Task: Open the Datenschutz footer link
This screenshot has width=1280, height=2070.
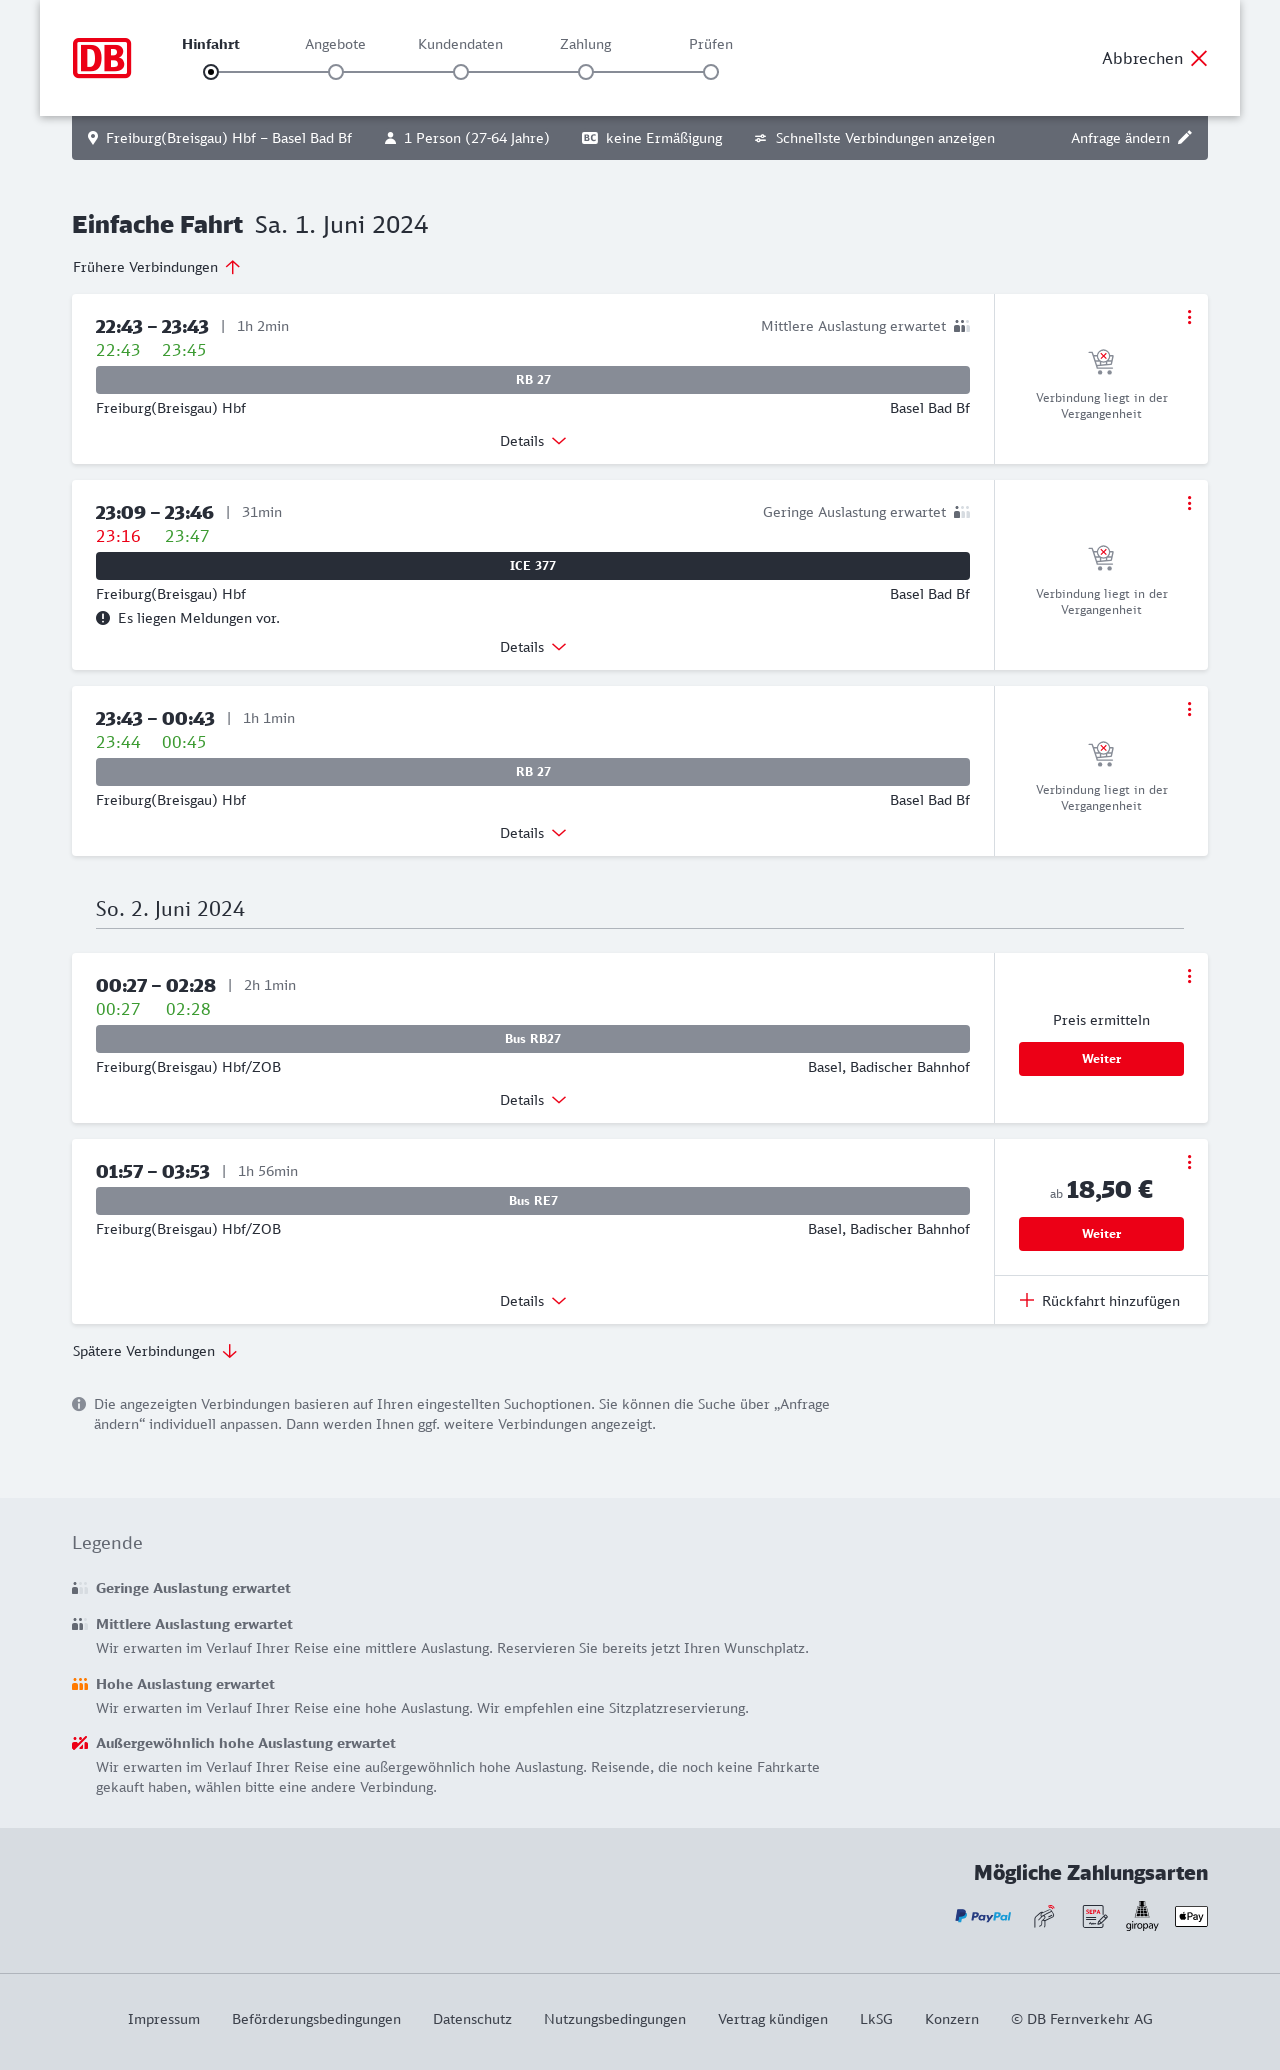Action: pos(472,2019)
